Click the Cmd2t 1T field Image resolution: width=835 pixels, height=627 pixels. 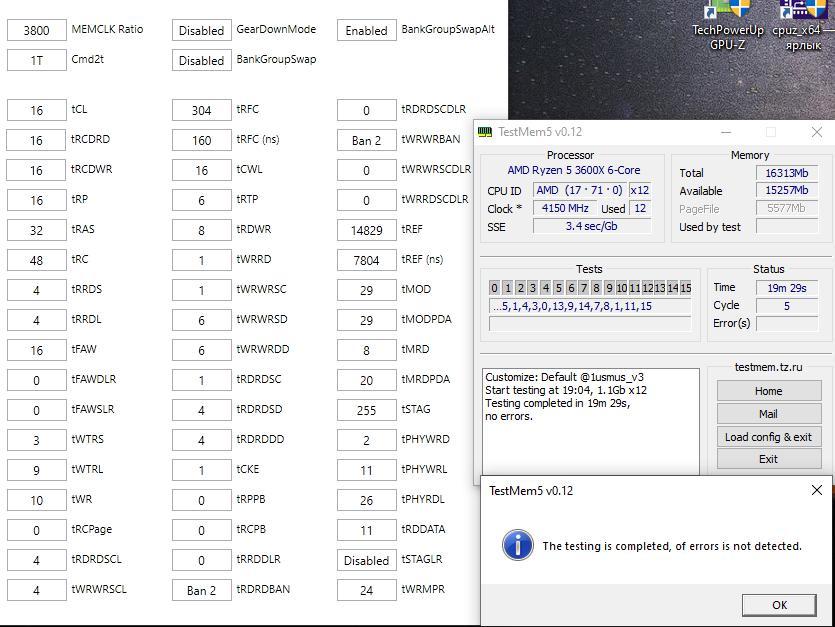pos(37,60)
